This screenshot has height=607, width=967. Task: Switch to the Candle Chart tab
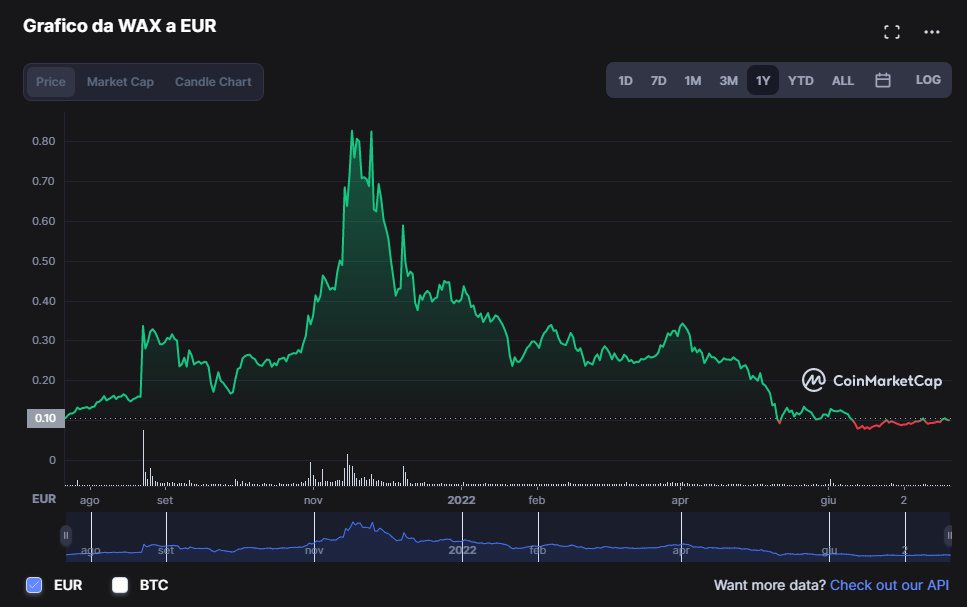(213, 81)
